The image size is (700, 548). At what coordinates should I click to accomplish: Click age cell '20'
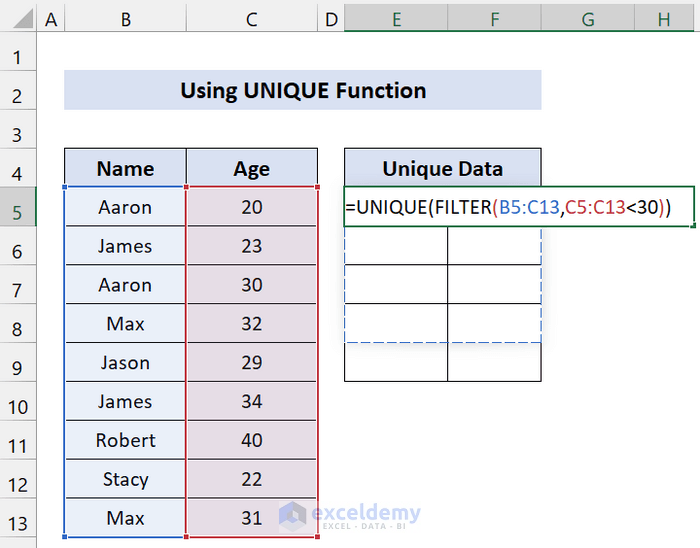(x=252, y=207)
